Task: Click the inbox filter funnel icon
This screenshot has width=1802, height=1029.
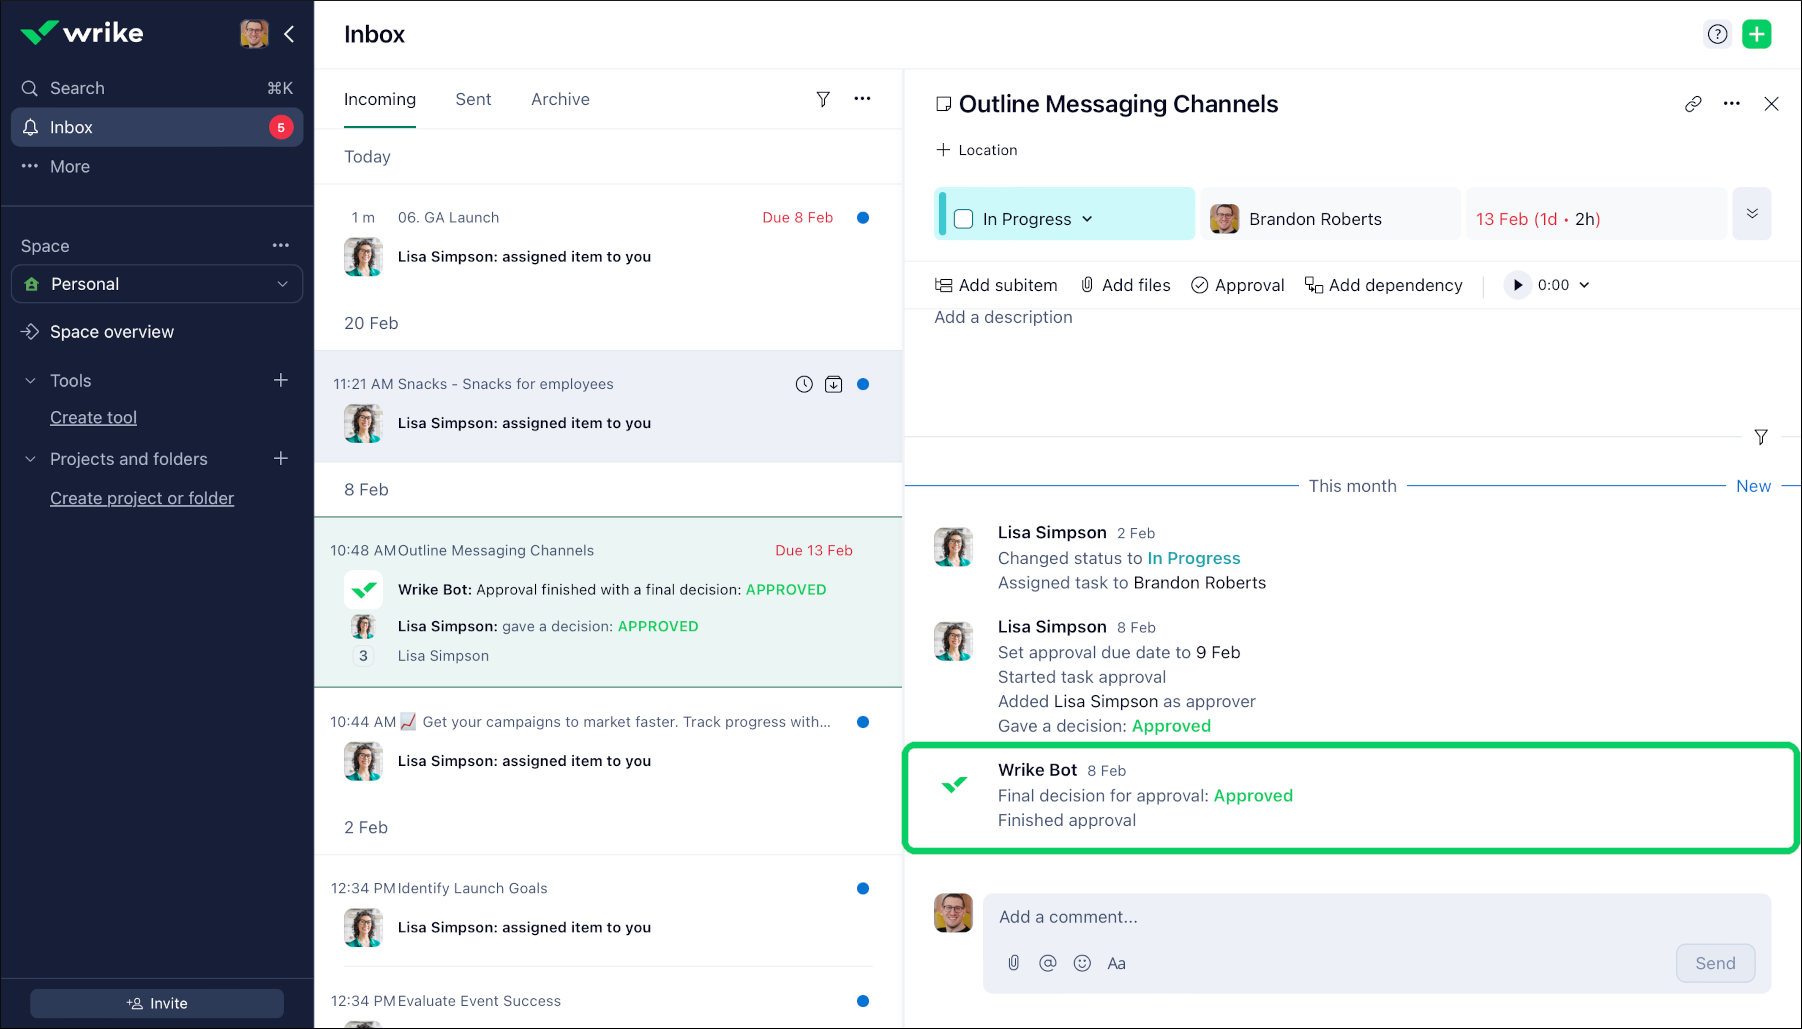Action: pyautogui.click(x=822, y=99)
